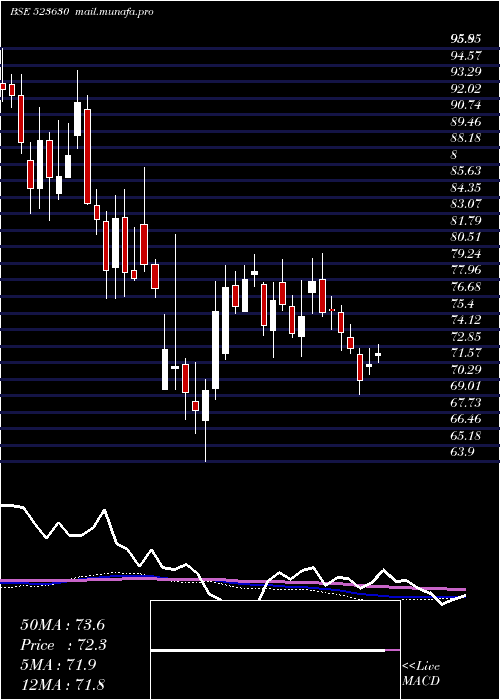Click the 69.01 price axis label
The height and width of the screenshot is (700, 500).
[x=466, y=386]
